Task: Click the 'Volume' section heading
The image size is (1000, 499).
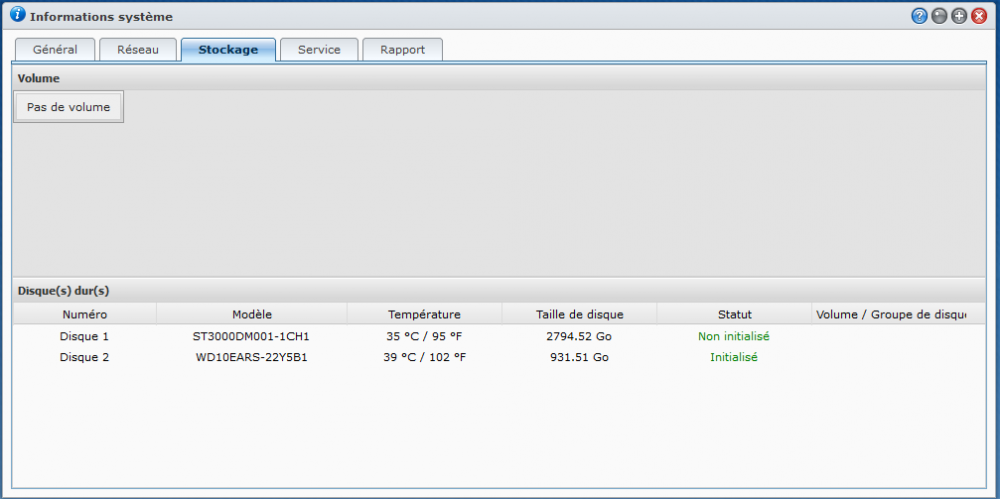Action: pyautogui.click(x=38, y=78)
